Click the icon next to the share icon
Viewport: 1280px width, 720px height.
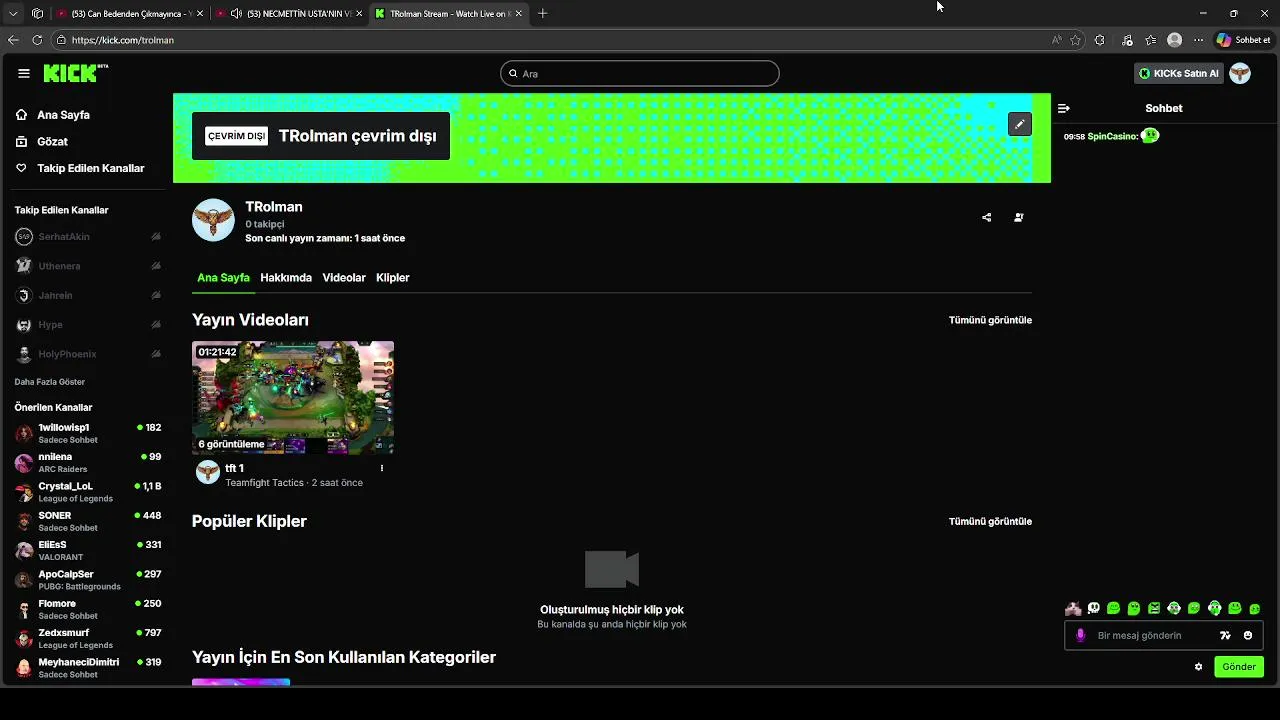click(1019, 217)
